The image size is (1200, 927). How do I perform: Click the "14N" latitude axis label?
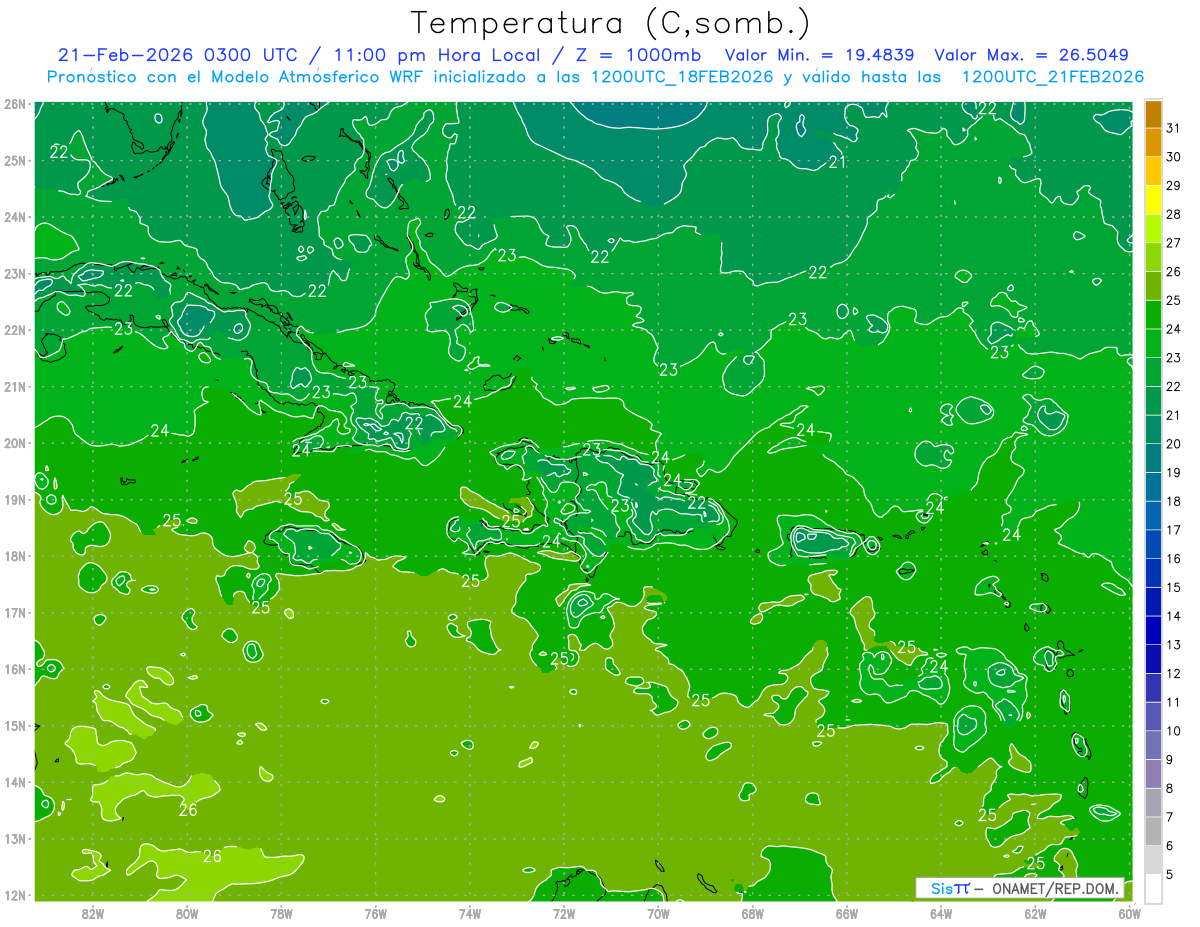[x=15, y=782]
